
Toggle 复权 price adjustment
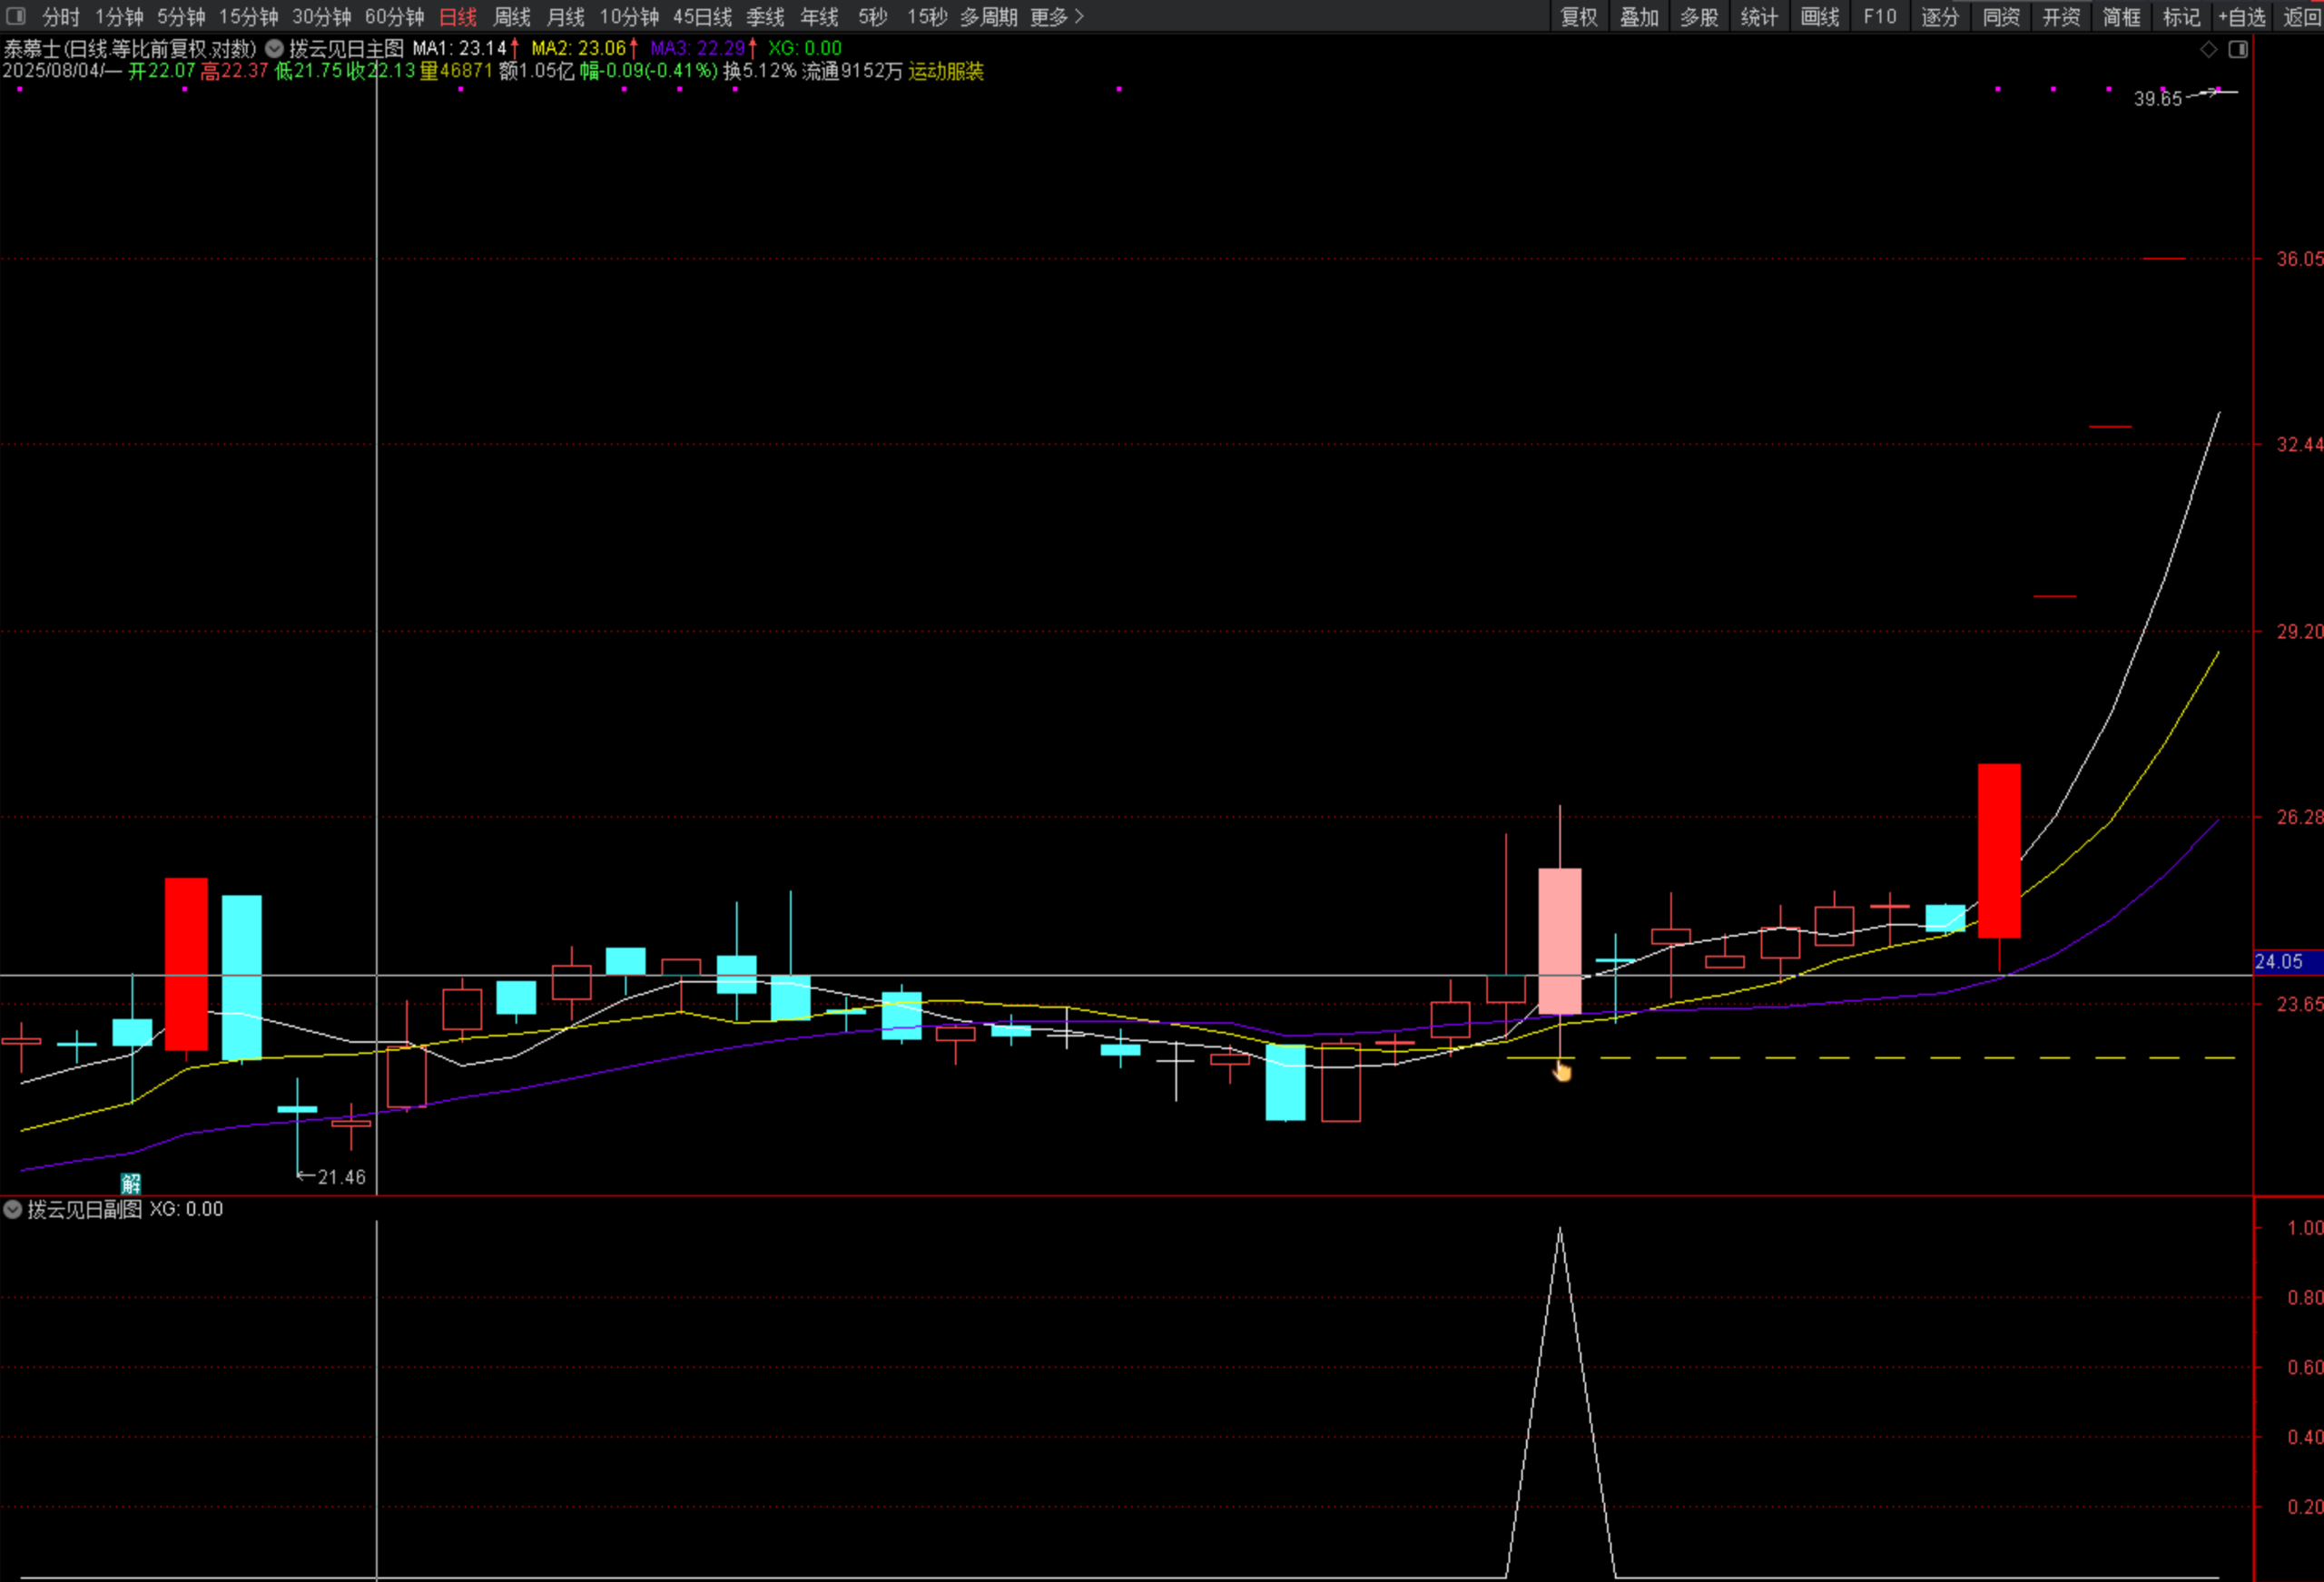coord(1579,17)
